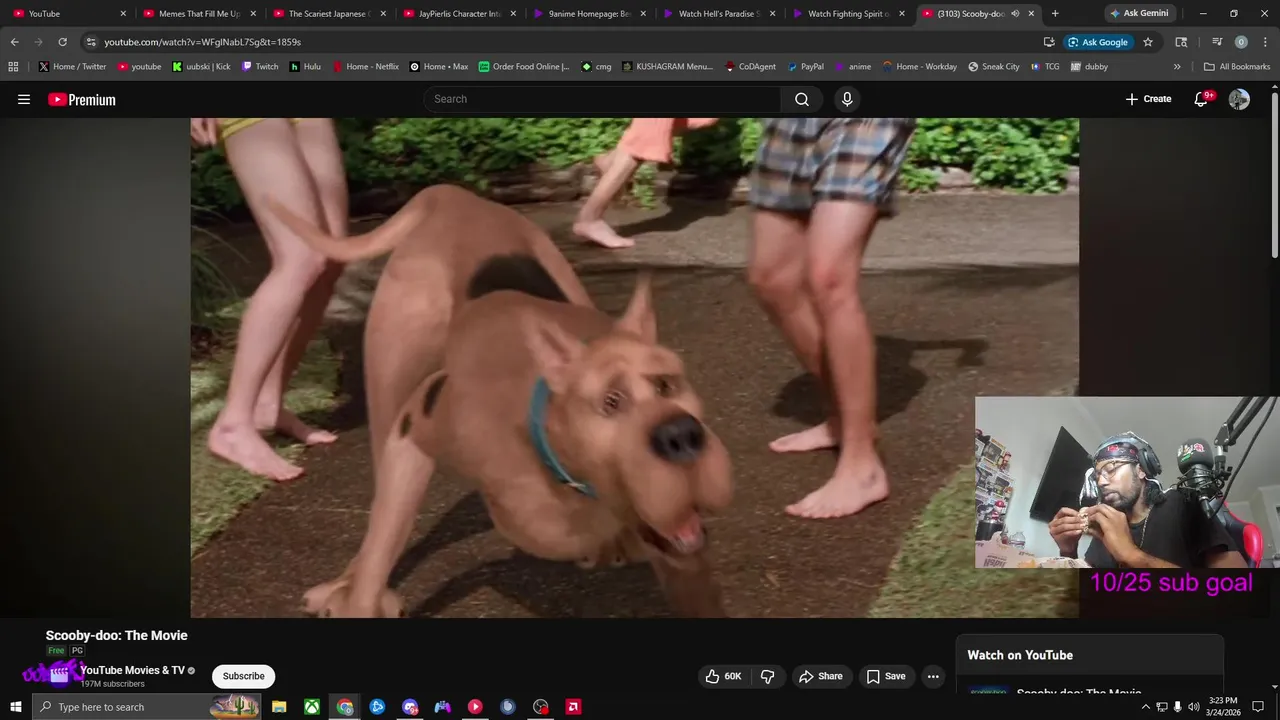Go back with browser back arrow

(x=14, y=42)
